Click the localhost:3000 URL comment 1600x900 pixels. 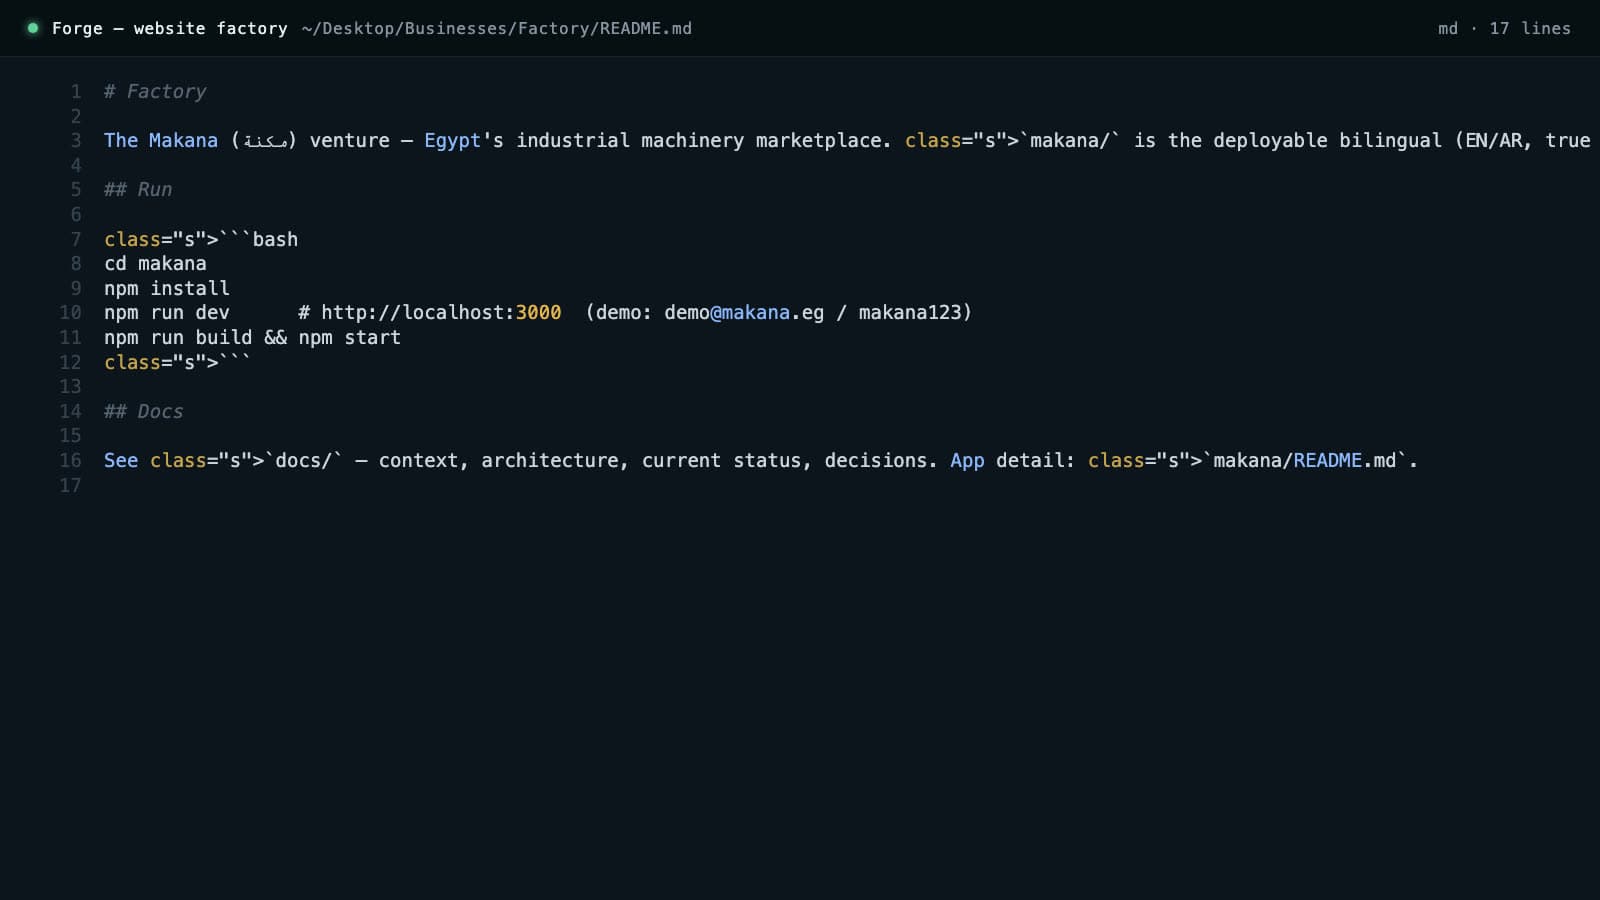(430, 312)
